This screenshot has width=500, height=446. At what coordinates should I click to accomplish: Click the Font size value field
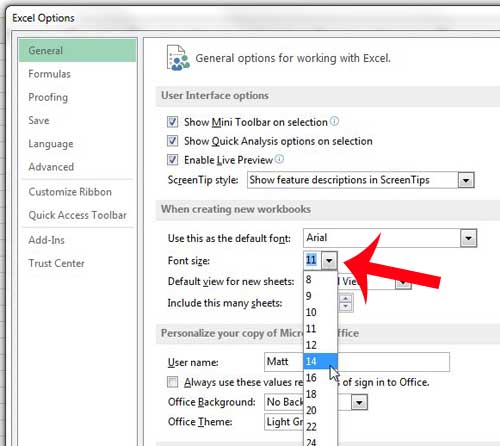[x=313, y=260]
